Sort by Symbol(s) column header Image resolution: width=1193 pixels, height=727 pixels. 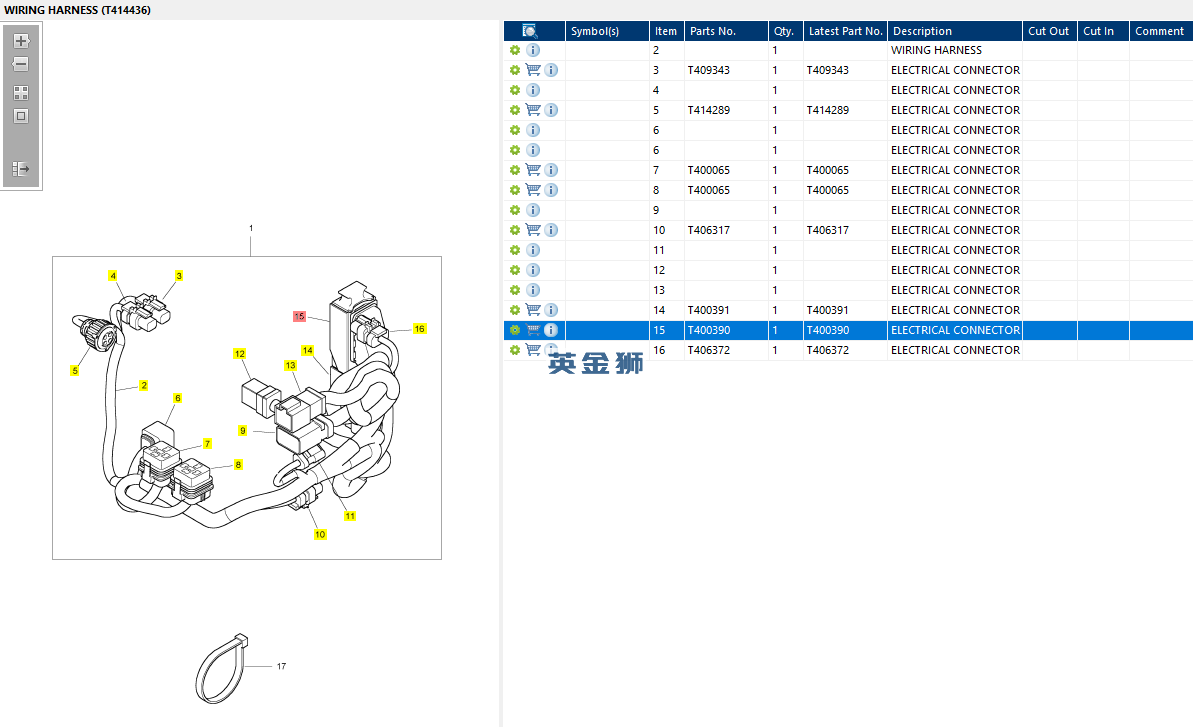point(607,31)
